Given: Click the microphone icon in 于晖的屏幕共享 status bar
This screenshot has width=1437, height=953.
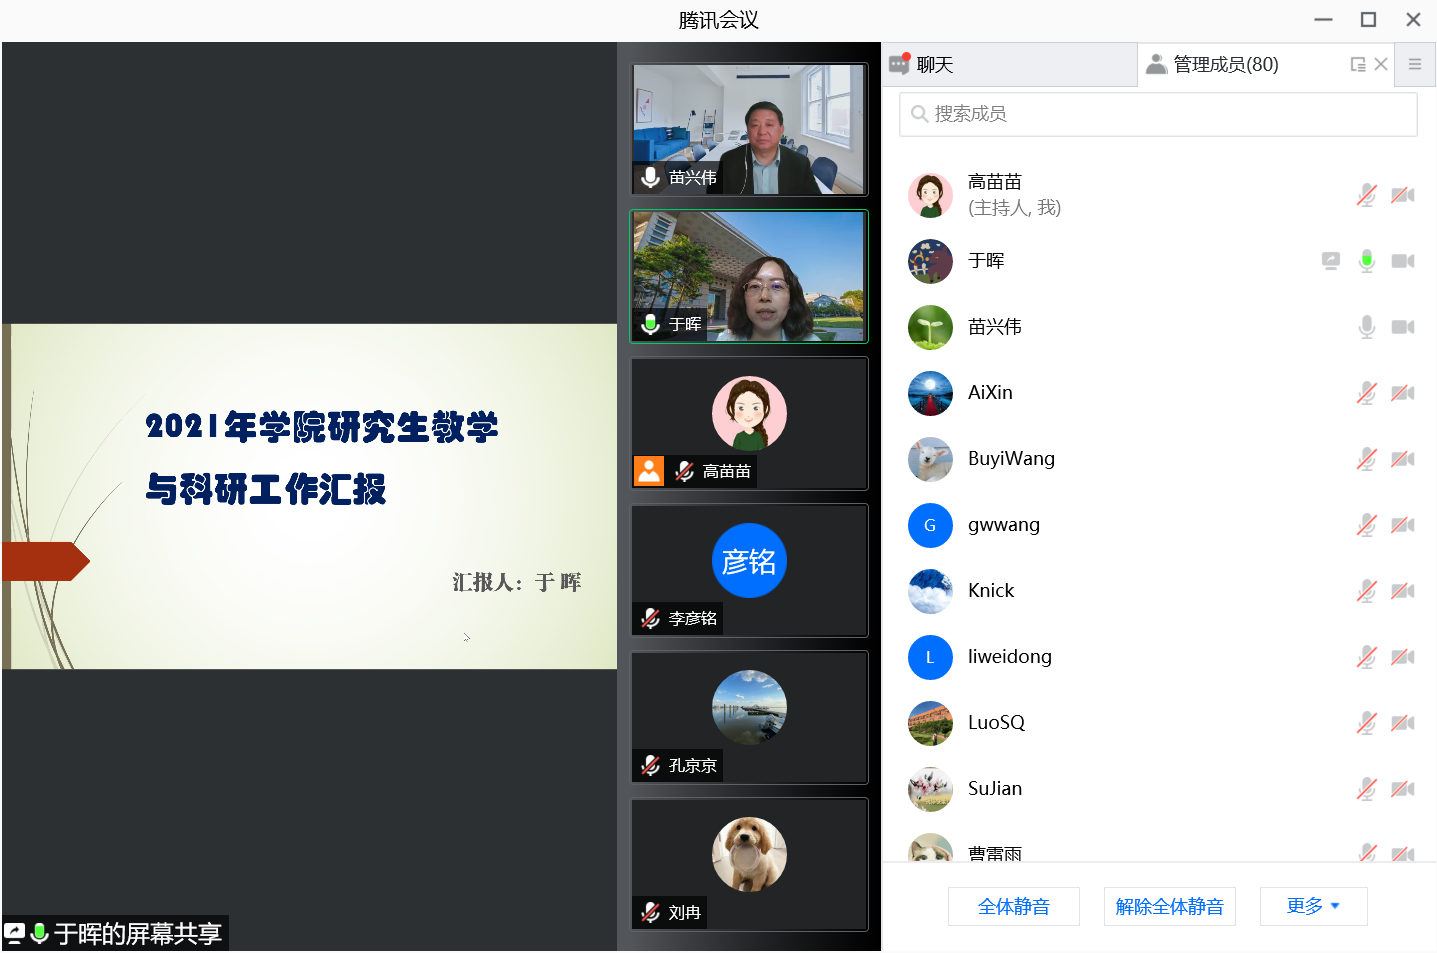Looking at the screenshot, I should point(38,932).
